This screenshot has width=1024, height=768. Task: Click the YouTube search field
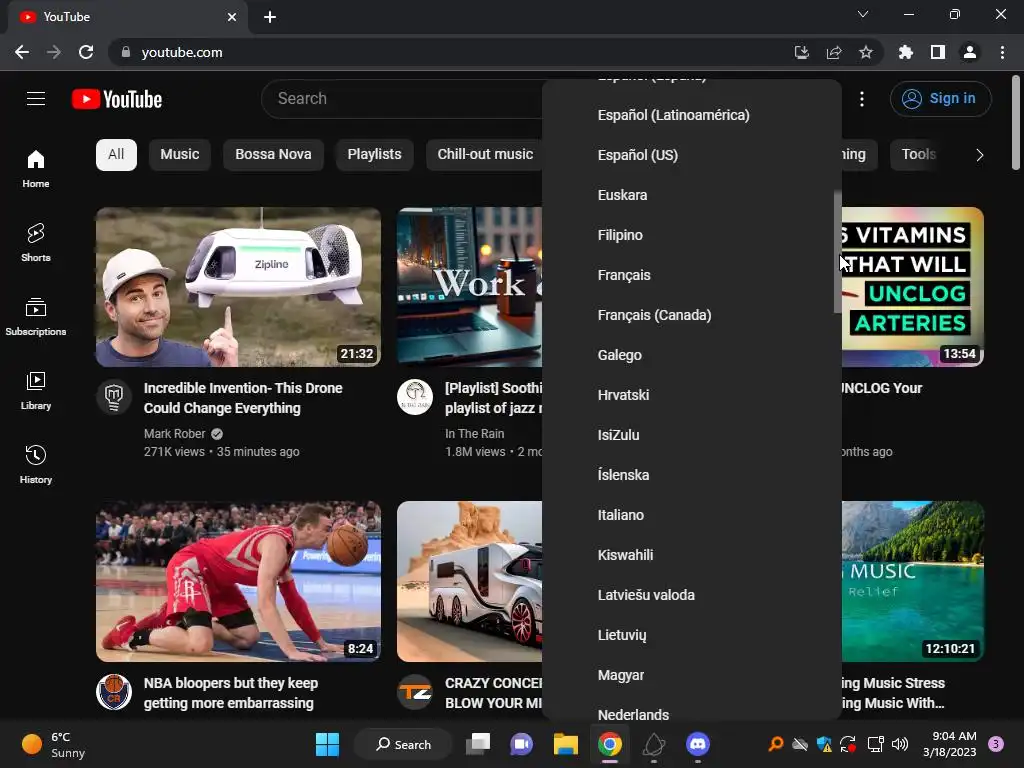click(402, 99)
